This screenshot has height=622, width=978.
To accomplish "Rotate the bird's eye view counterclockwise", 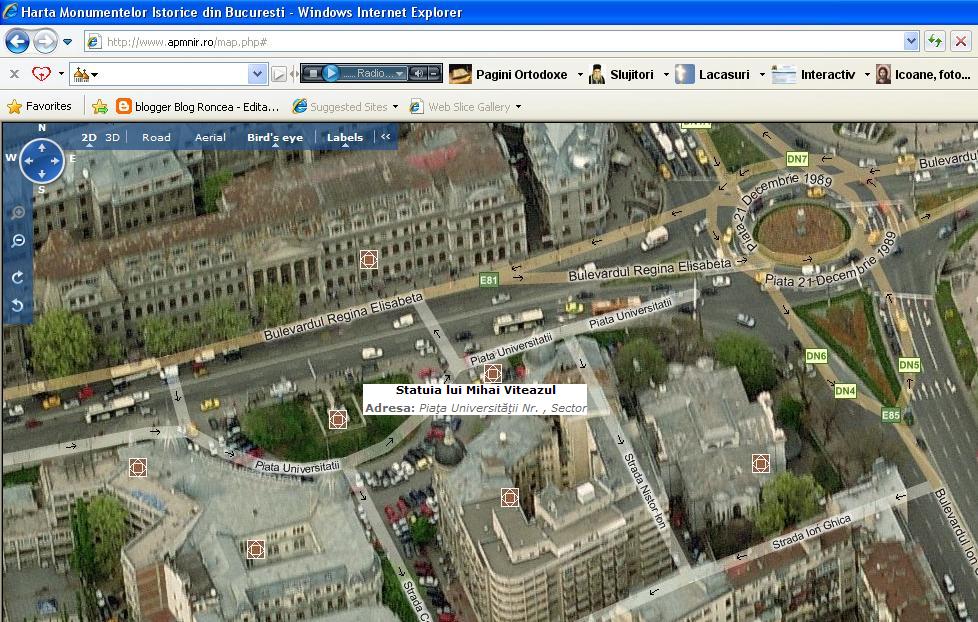I will coord(17,305).
